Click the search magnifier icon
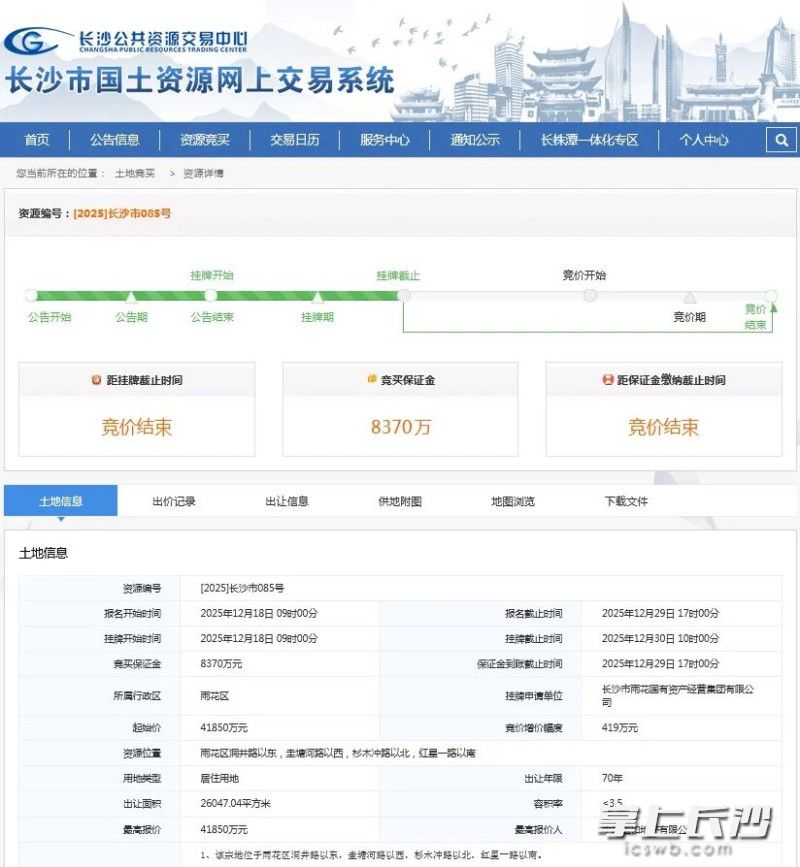The width and height of the screenshot is (800, 867). (x=783, y=140)
